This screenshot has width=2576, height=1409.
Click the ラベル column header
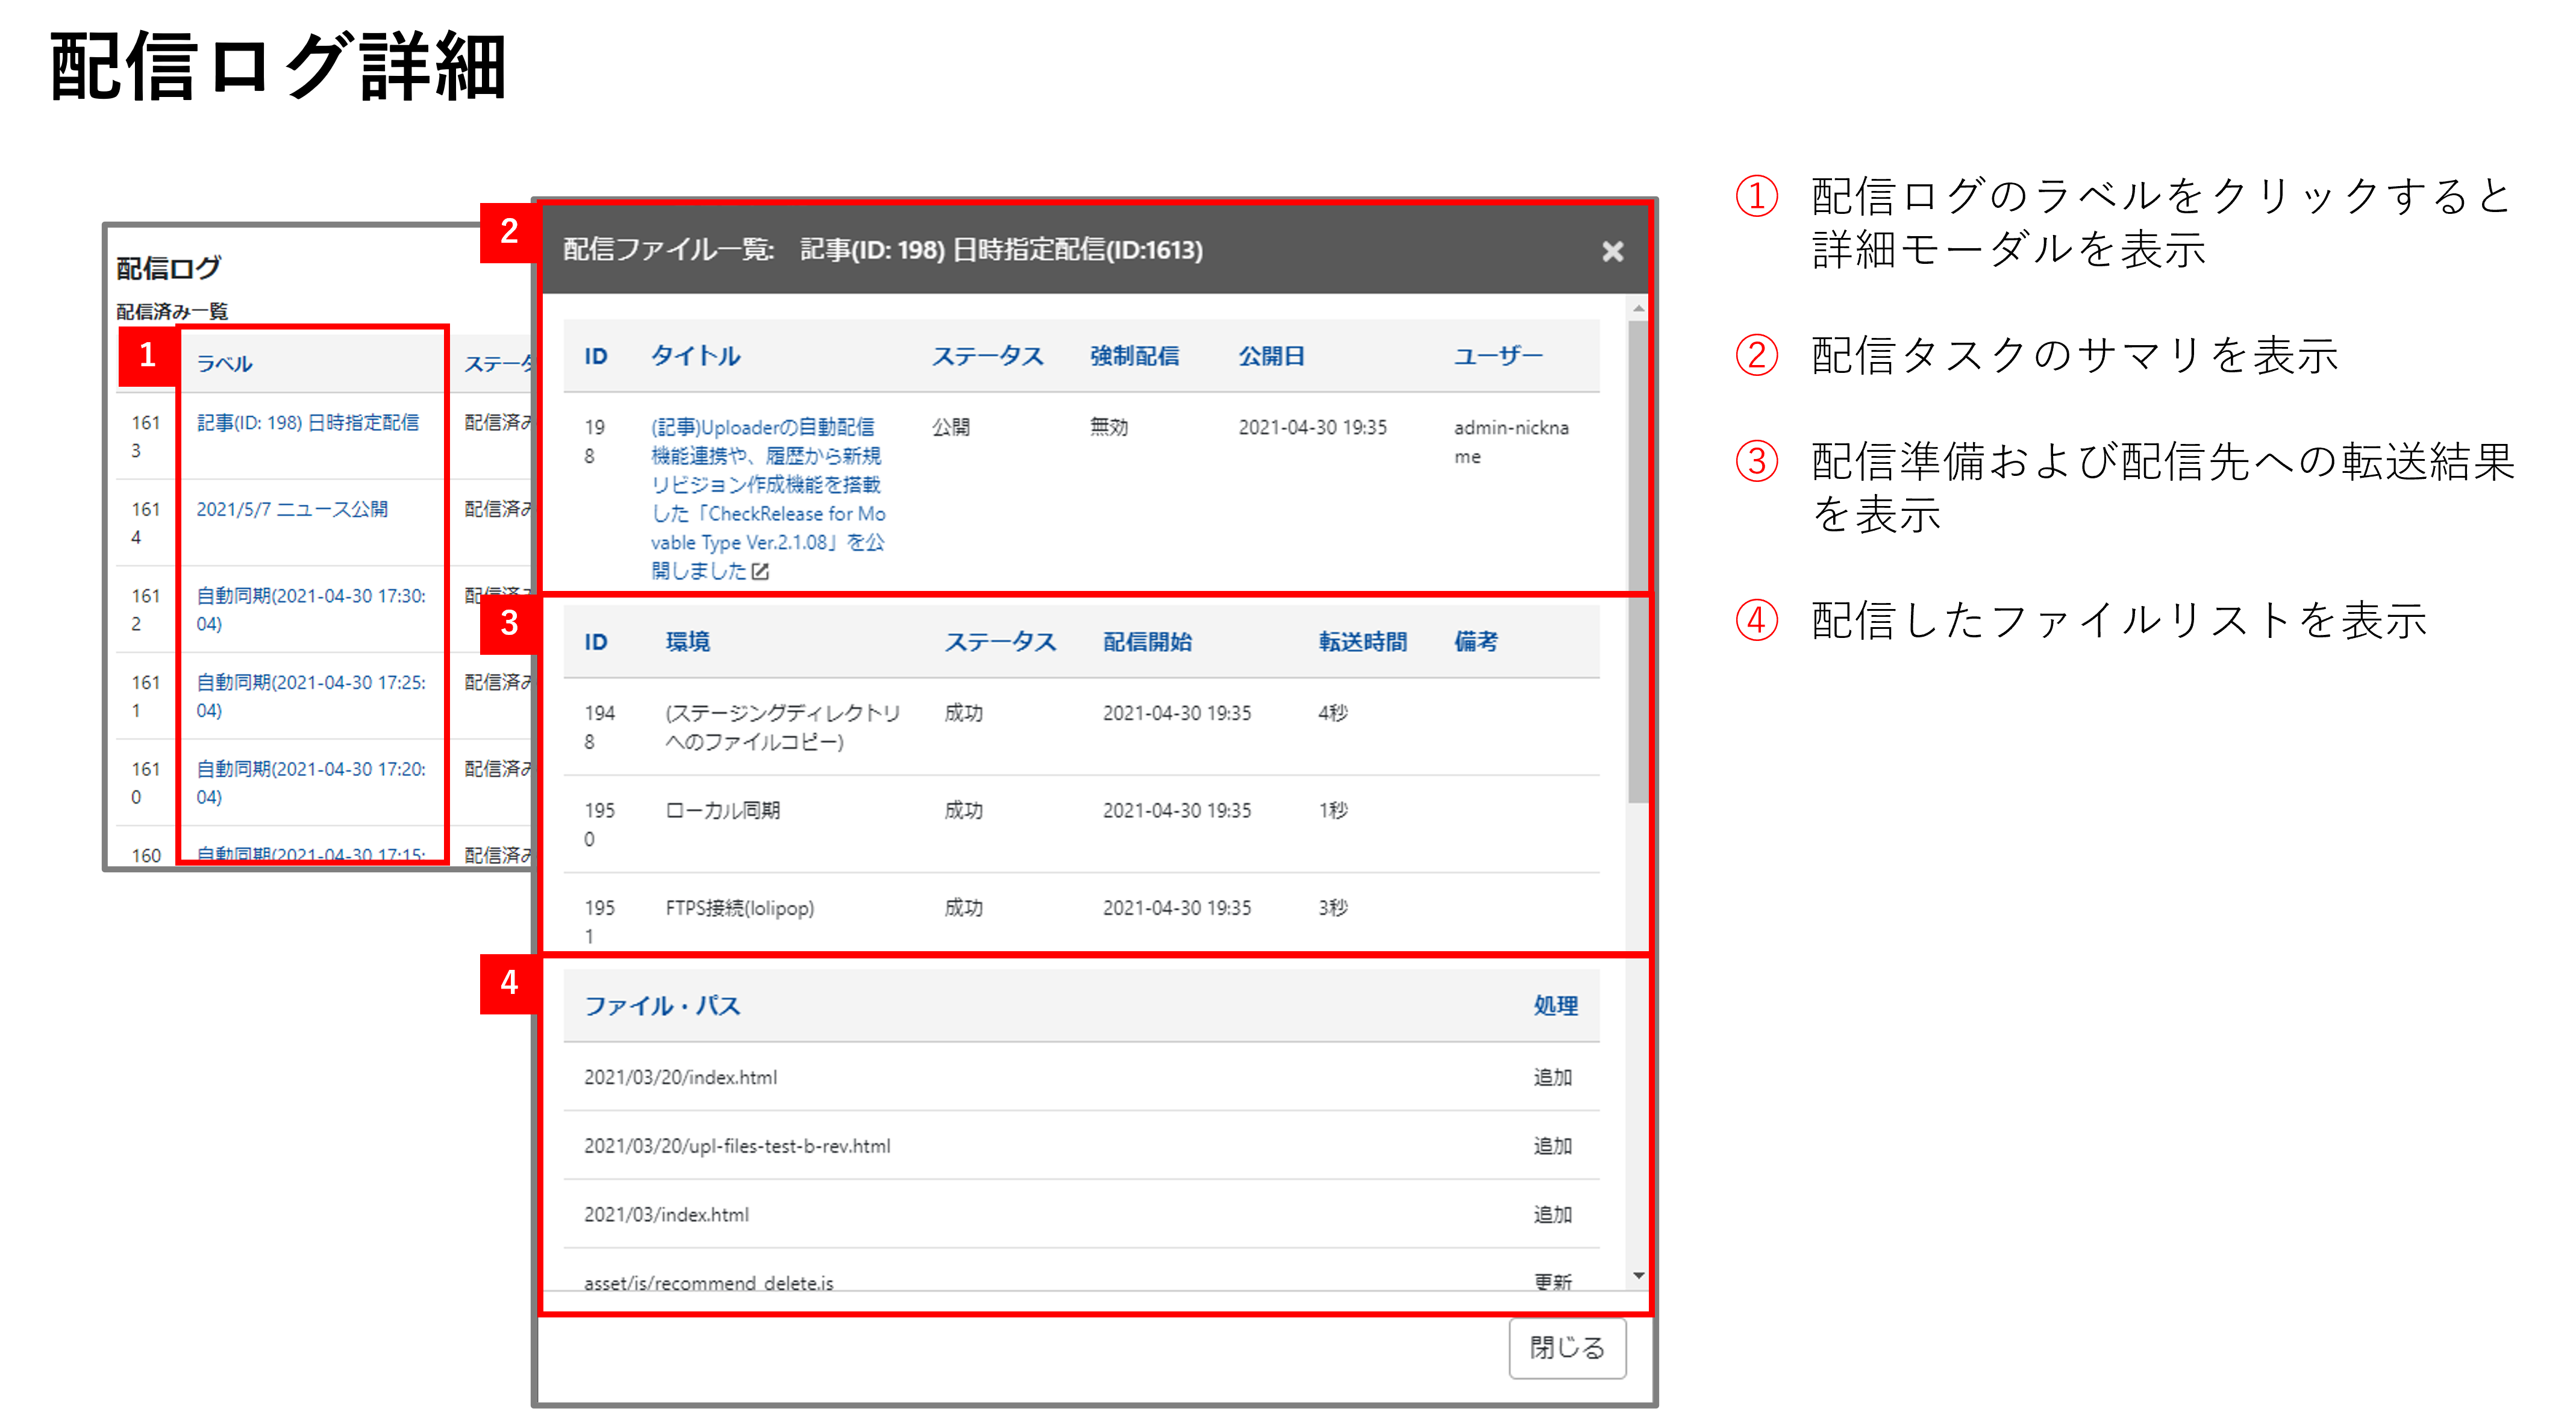click(x=224, y=364)
